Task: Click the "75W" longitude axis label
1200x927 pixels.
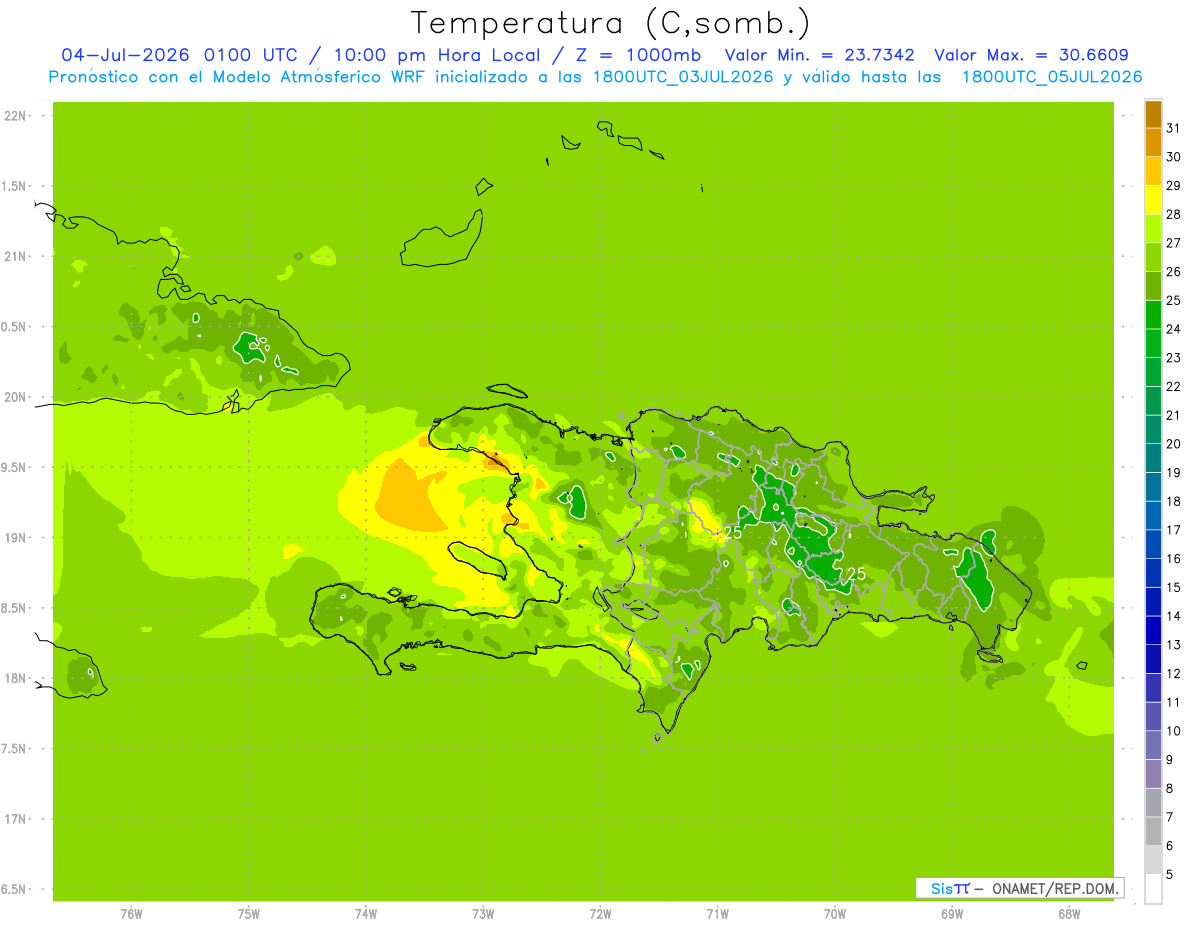Action: [x=249, y=914]
